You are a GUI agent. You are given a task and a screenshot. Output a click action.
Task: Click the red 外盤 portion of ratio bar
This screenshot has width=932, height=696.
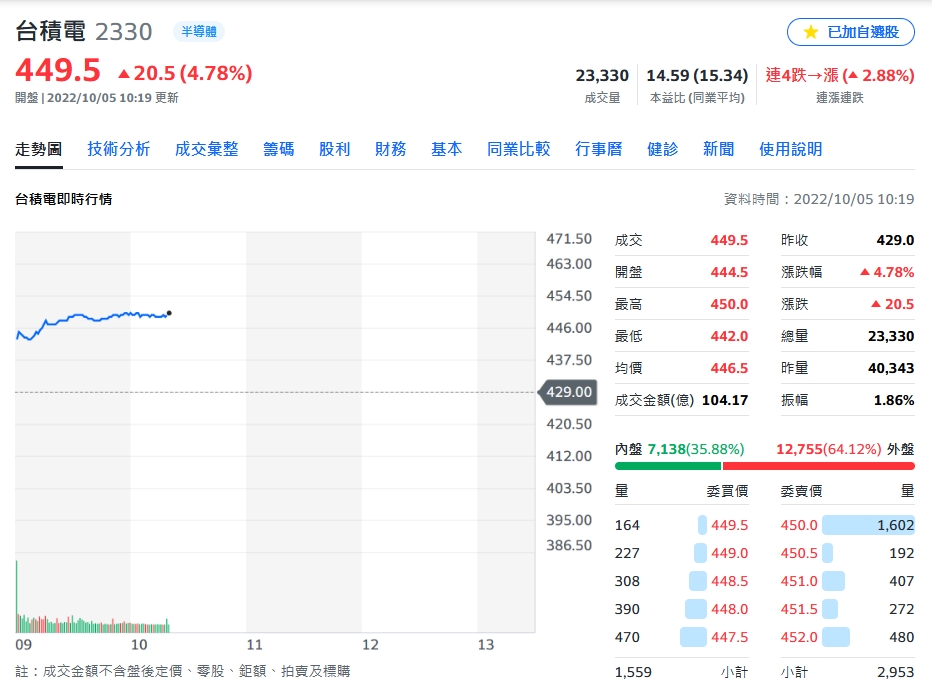coord(818,466)
